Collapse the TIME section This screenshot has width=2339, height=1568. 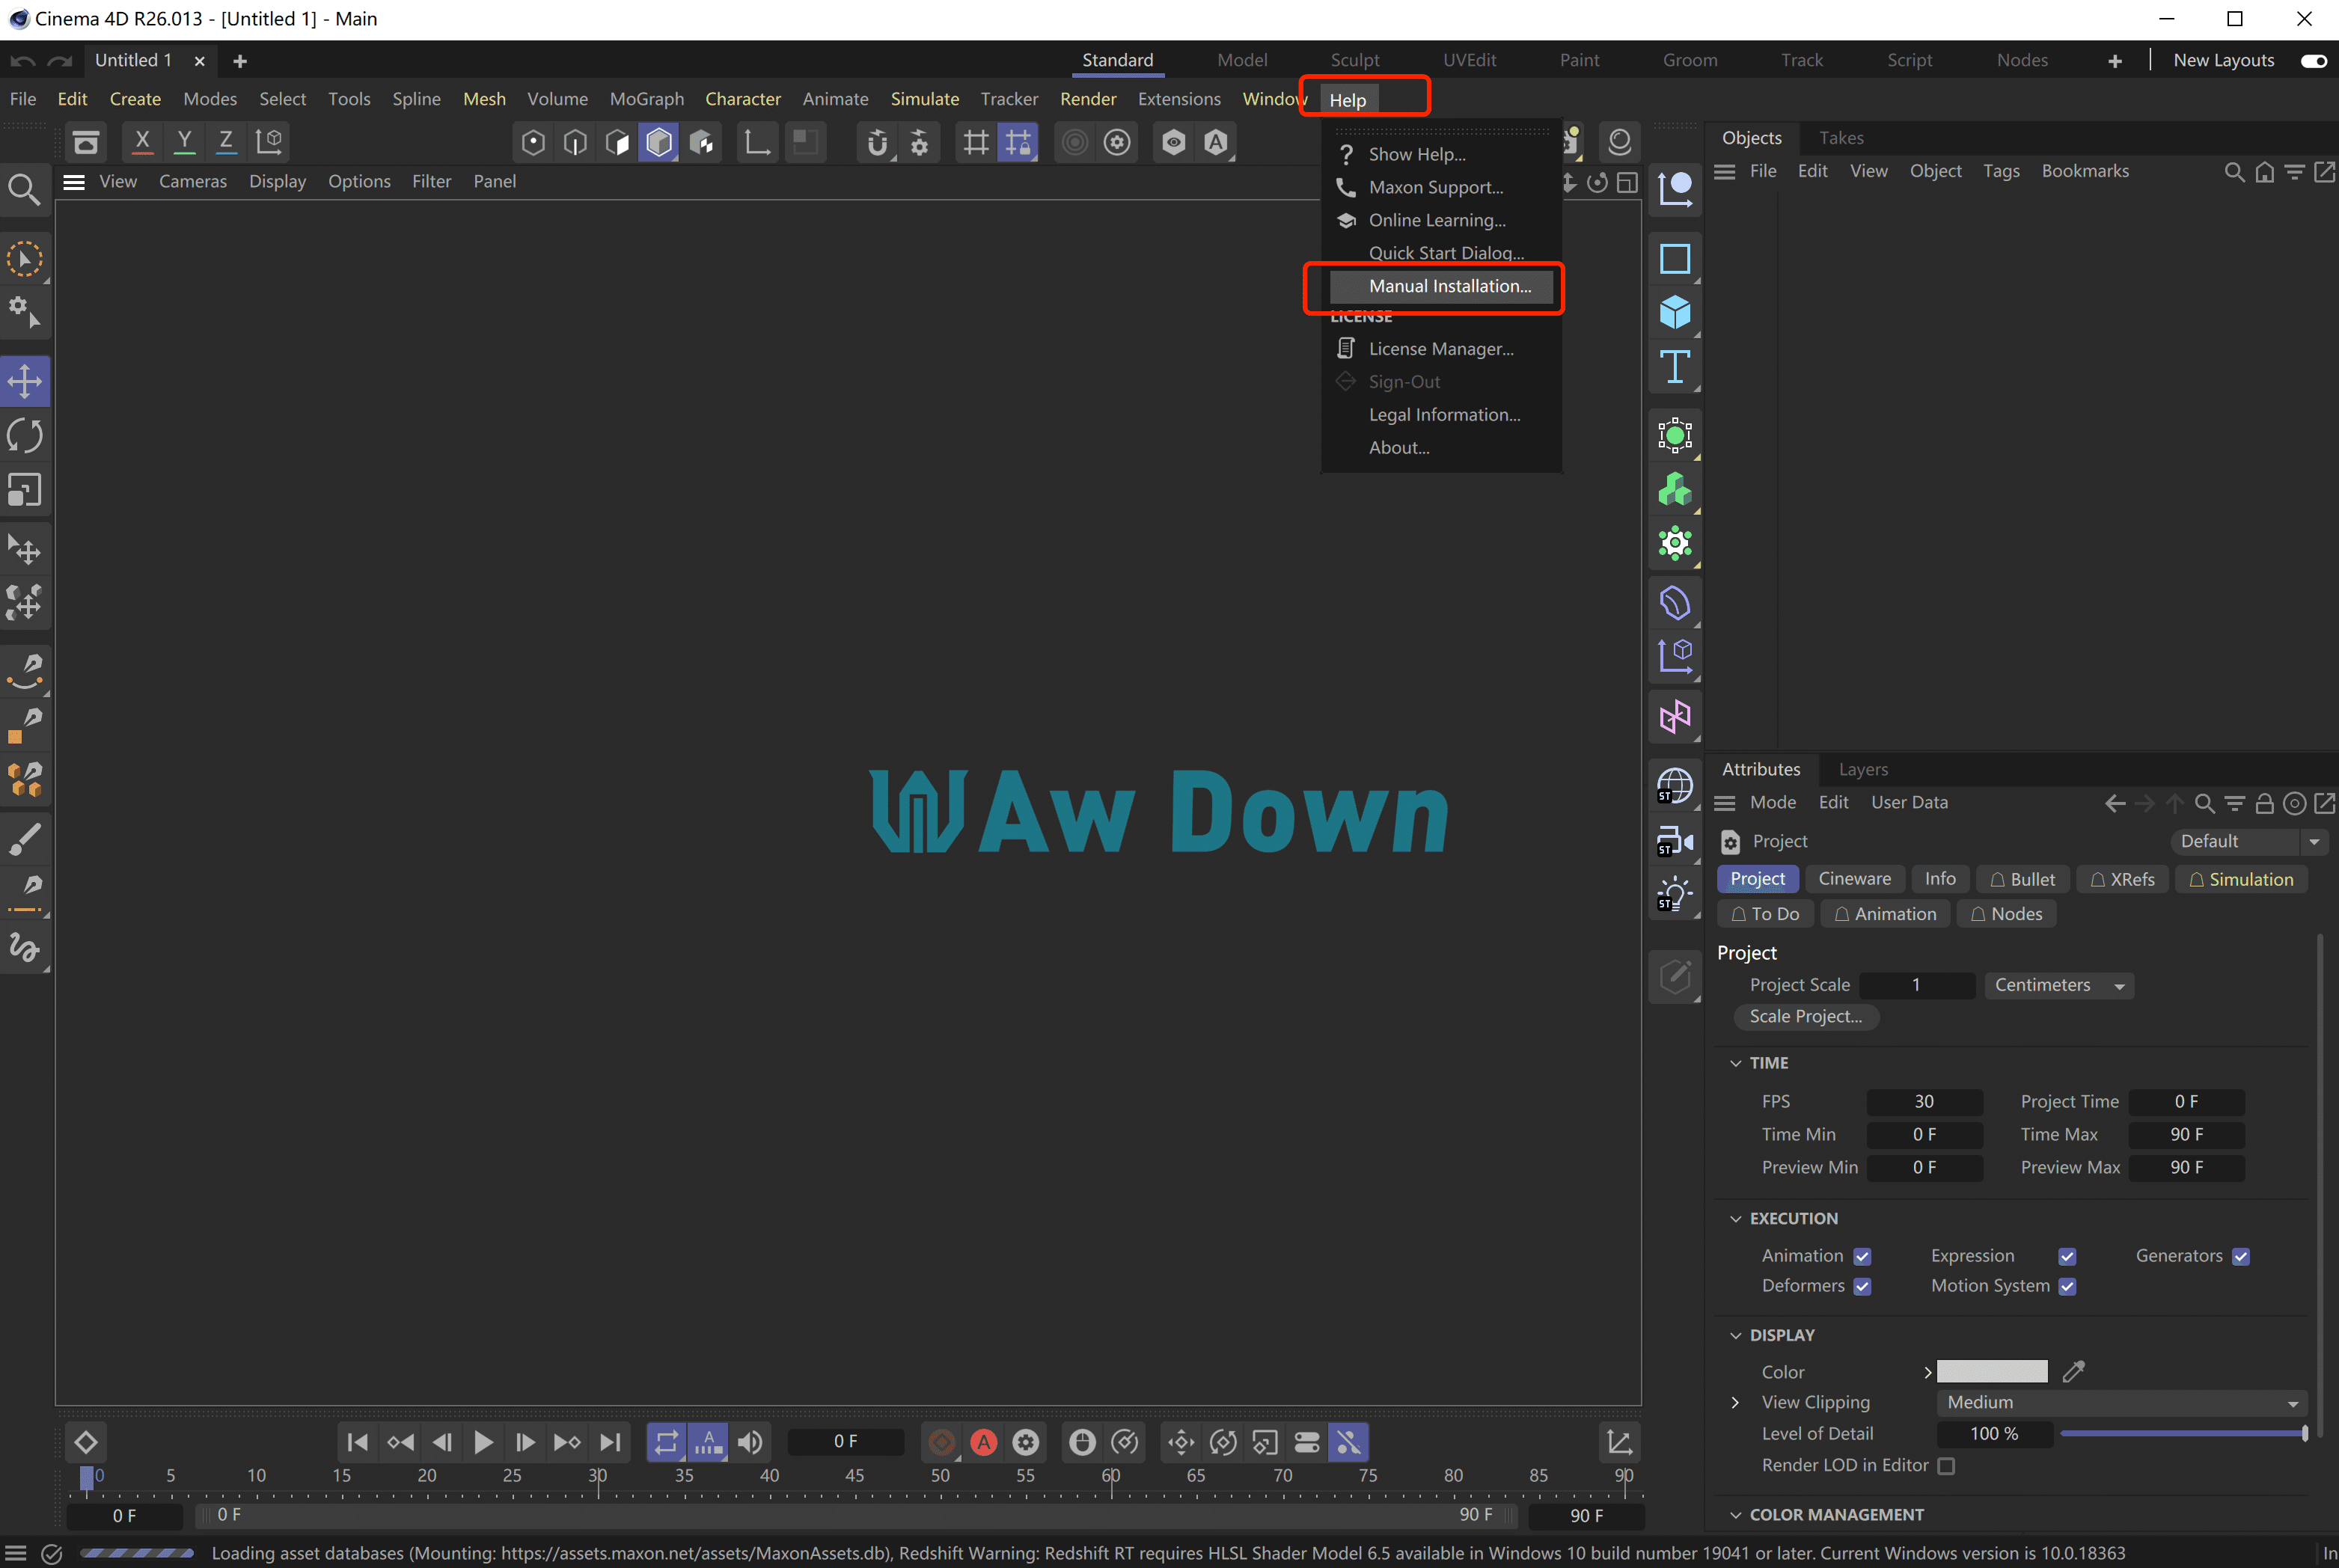pos(1736,1063)
